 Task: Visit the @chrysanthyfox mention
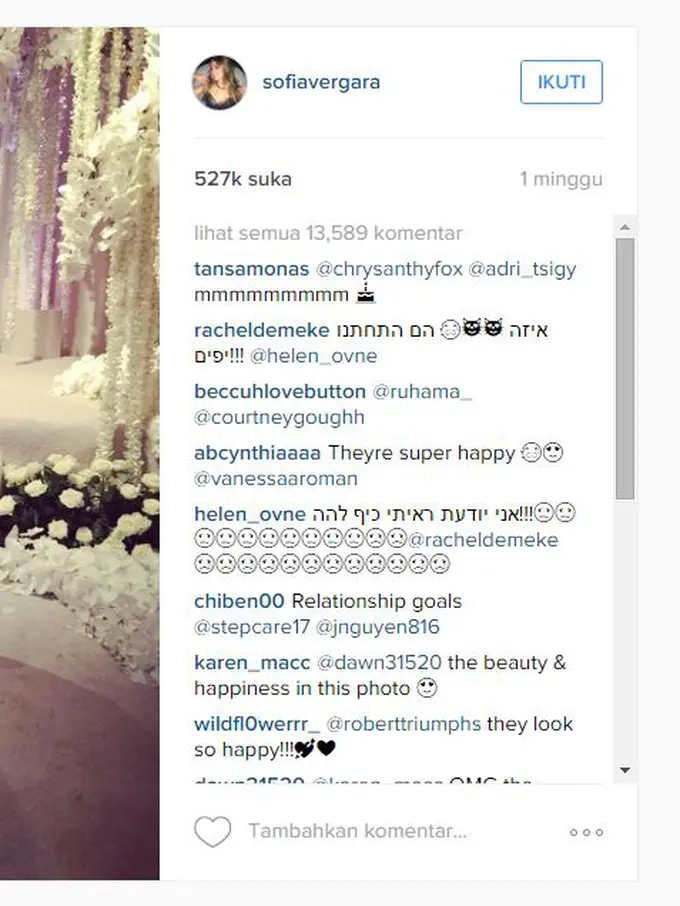[389, 269]
